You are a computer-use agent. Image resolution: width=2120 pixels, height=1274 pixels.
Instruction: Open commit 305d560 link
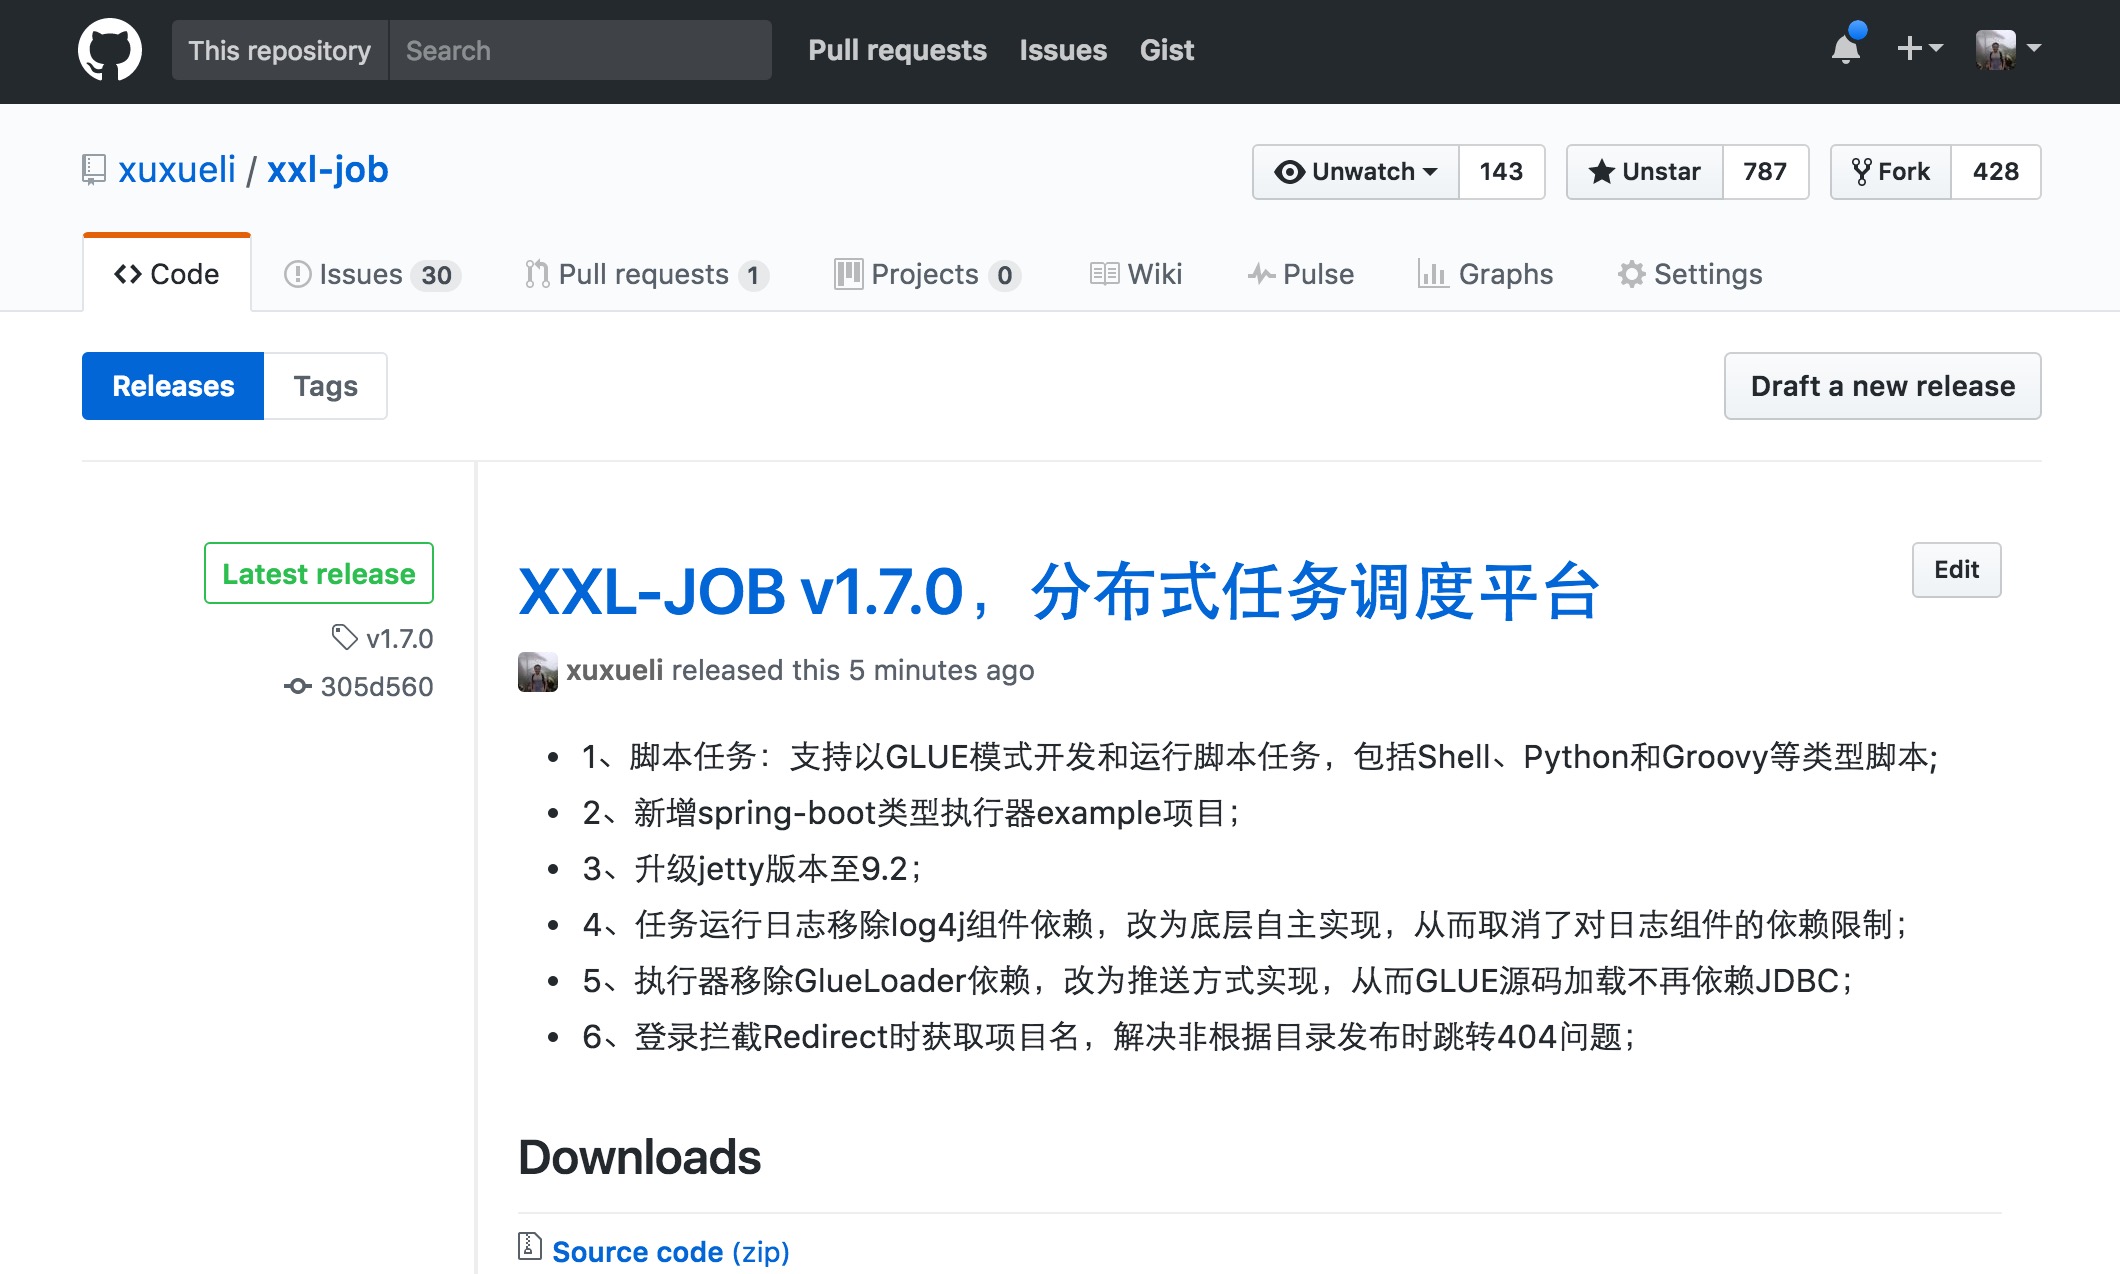click(x=376, y=687)
